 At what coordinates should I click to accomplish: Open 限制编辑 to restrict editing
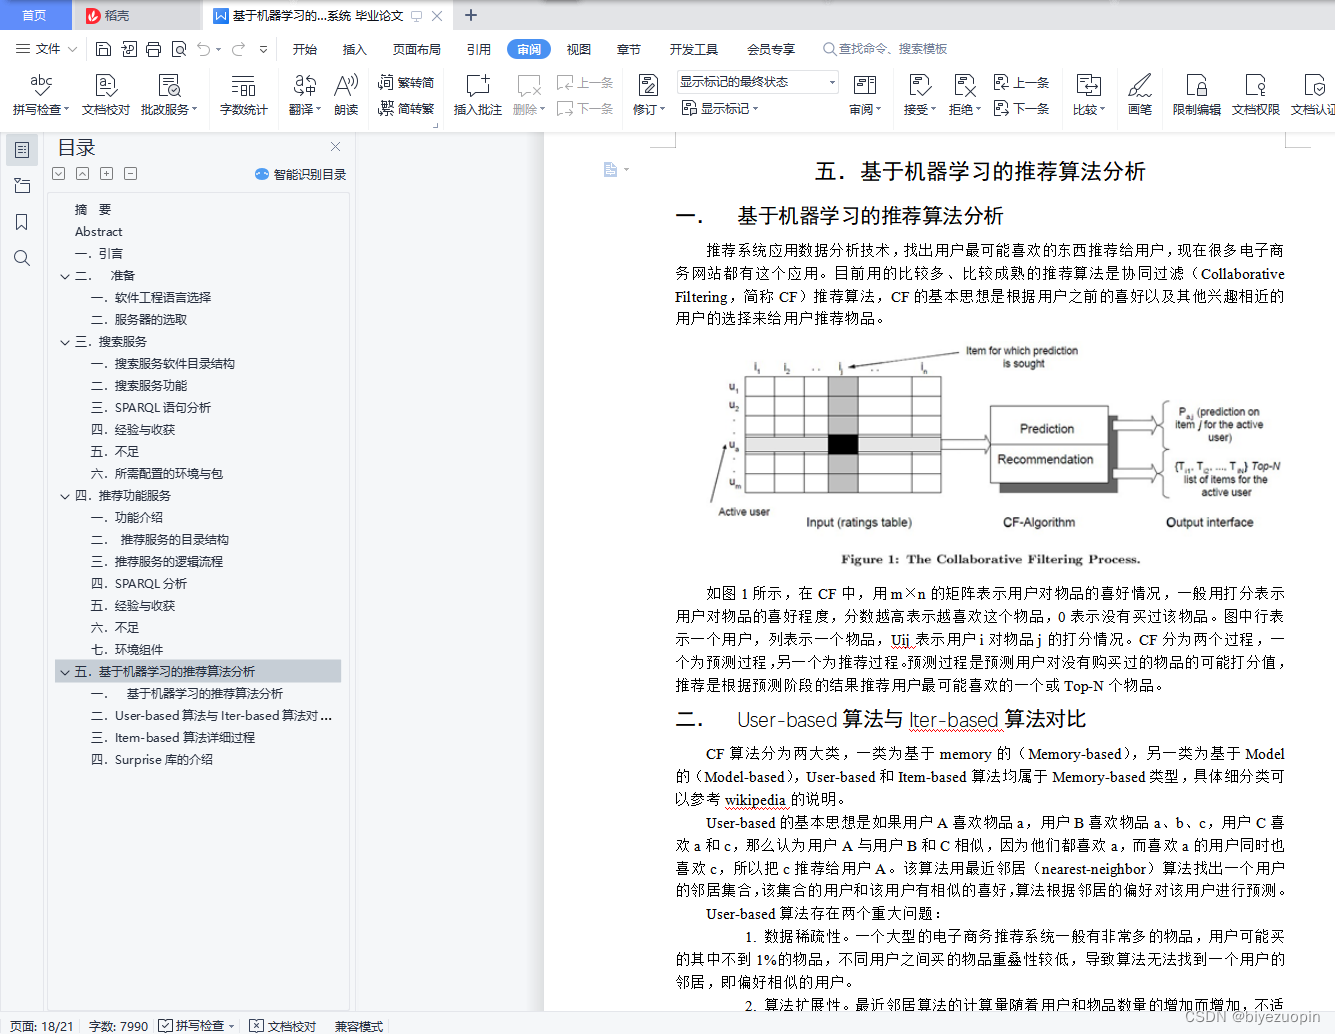(1196, 94)
